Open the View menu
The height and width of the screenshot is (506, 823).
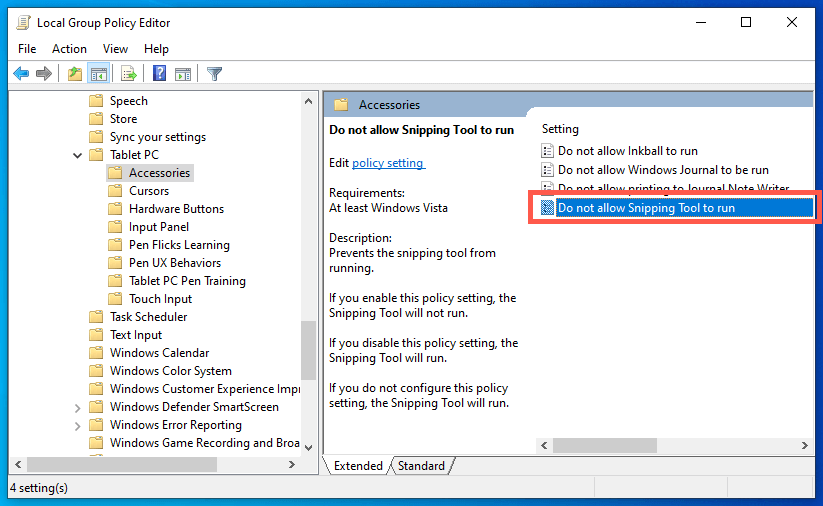tap(115, 49)
